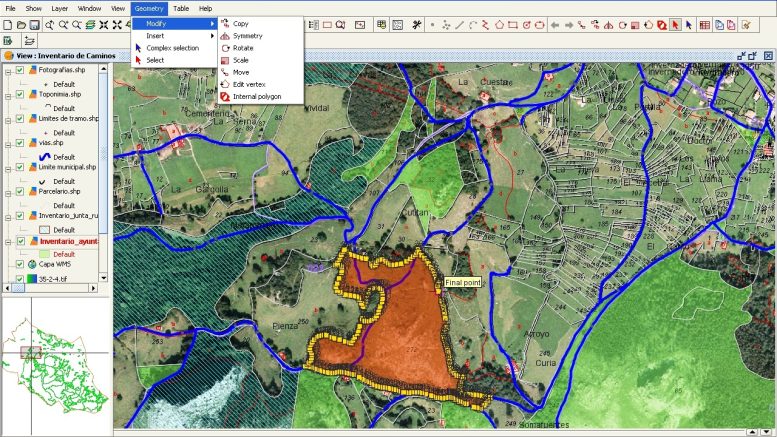777x437 pixels.
Task: Open the File menu
Action: [x=10, y=8]
